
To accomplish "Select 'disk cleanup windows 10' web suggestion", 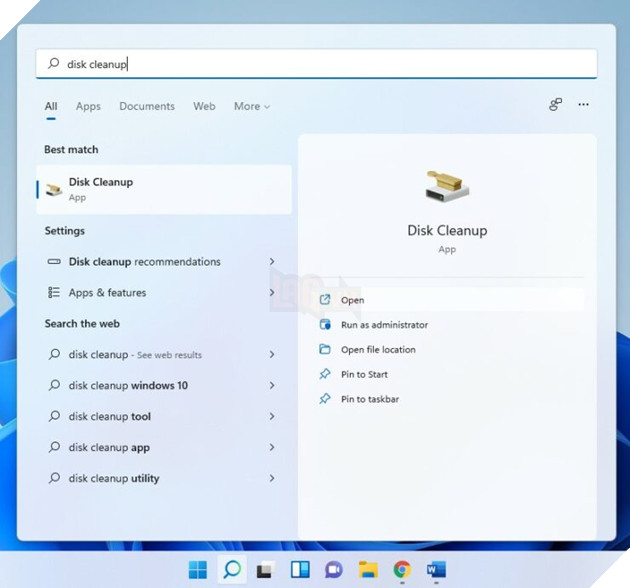I will point(164,385).
